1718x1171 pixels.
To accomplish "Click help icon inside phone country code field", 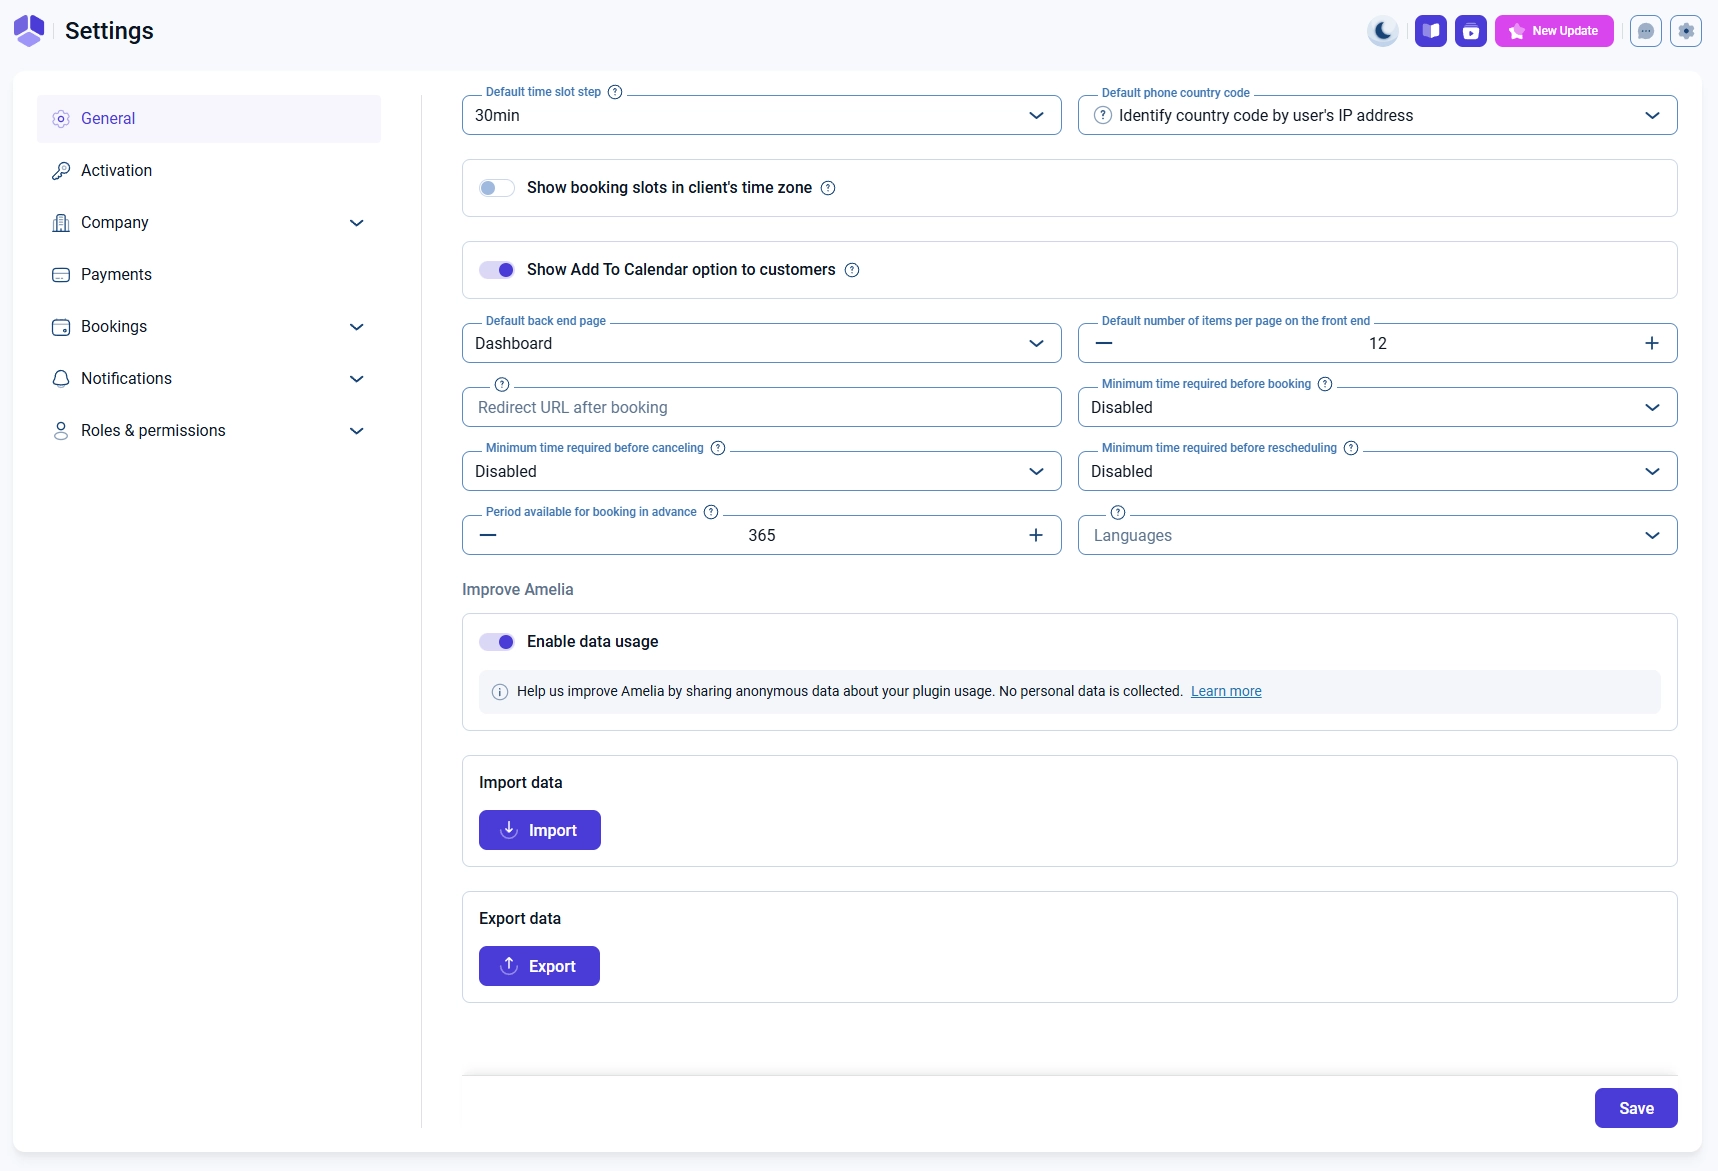I will click(x=1103, y=115).
